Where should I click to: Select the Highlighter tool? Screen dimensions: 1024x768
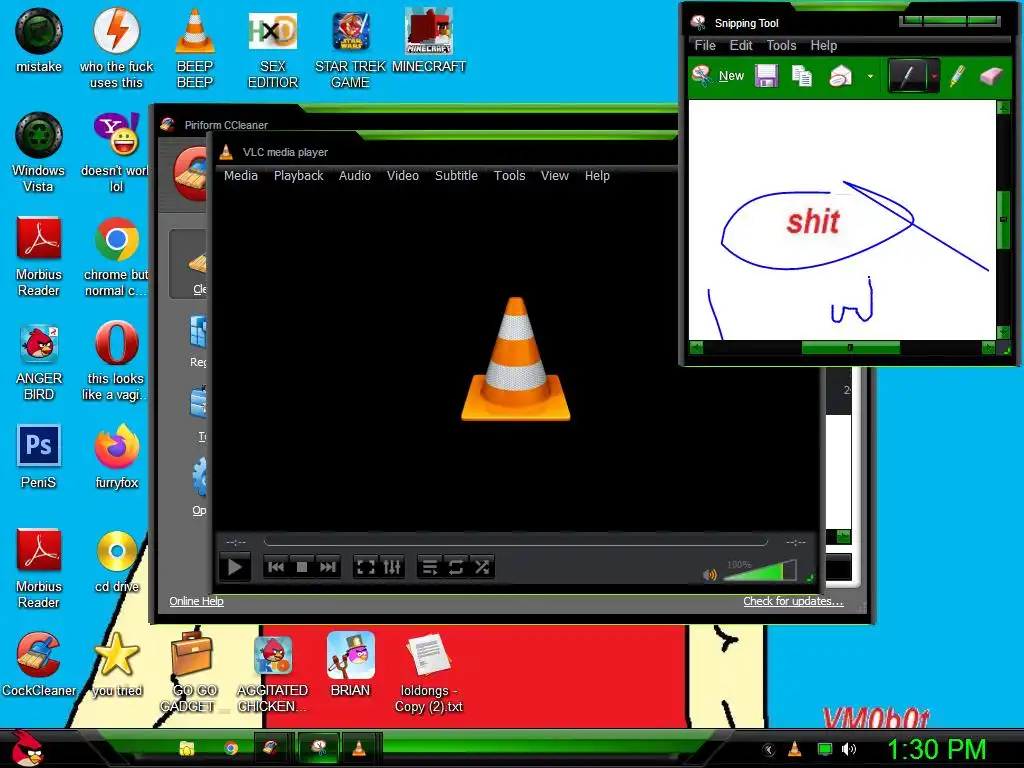coord(957,76)
